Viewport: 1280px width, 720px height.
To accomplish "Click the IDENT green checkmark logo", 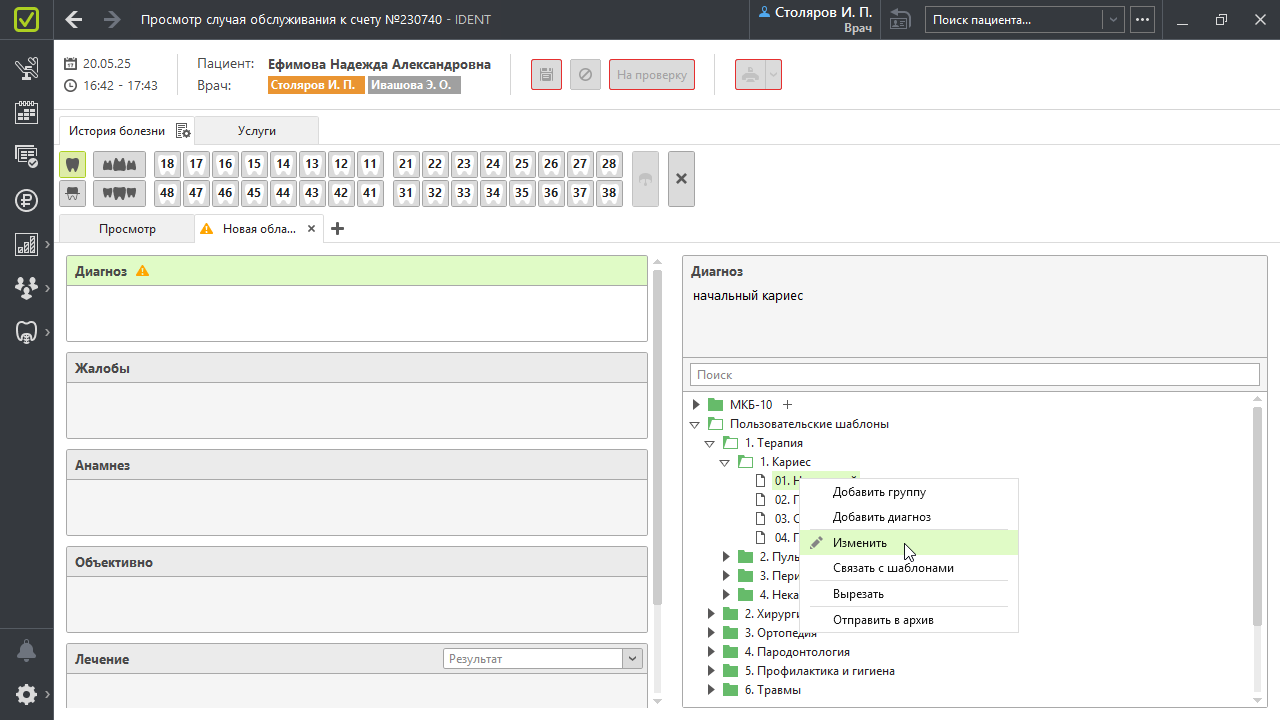I will (27, 19).
